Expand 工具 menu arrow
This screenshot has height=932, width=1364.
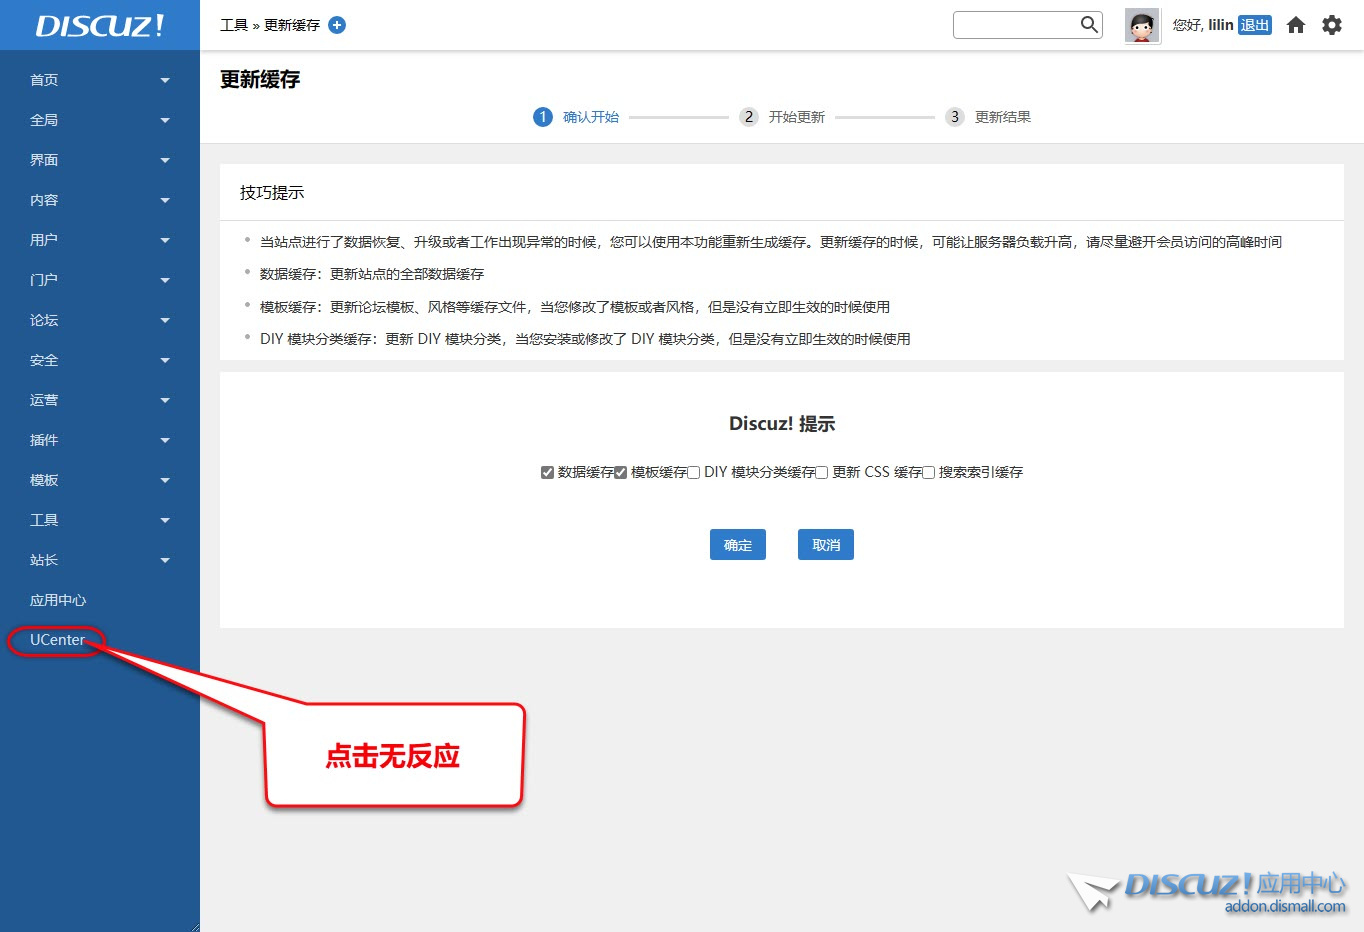click(165, 520)
